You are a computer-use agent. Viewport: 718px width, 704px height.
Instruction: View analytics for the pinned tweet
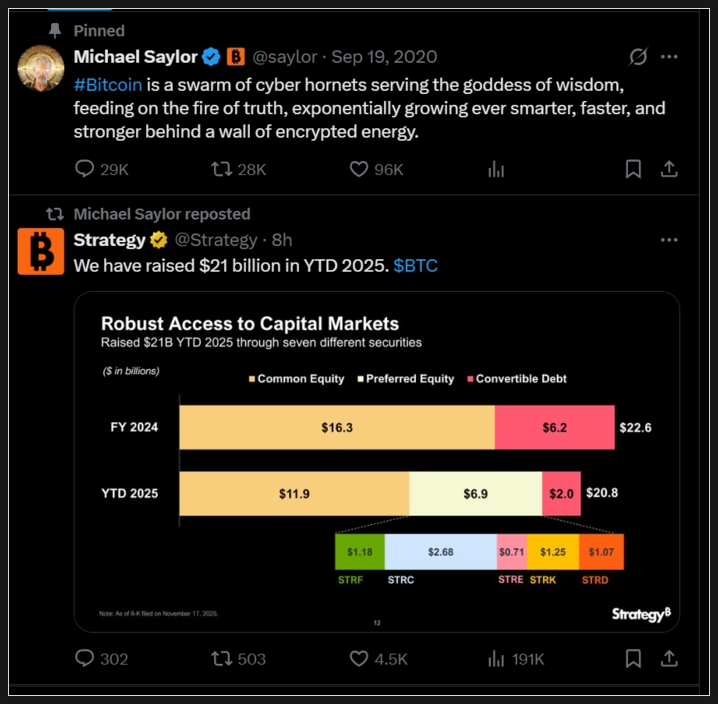click(496, 170)
